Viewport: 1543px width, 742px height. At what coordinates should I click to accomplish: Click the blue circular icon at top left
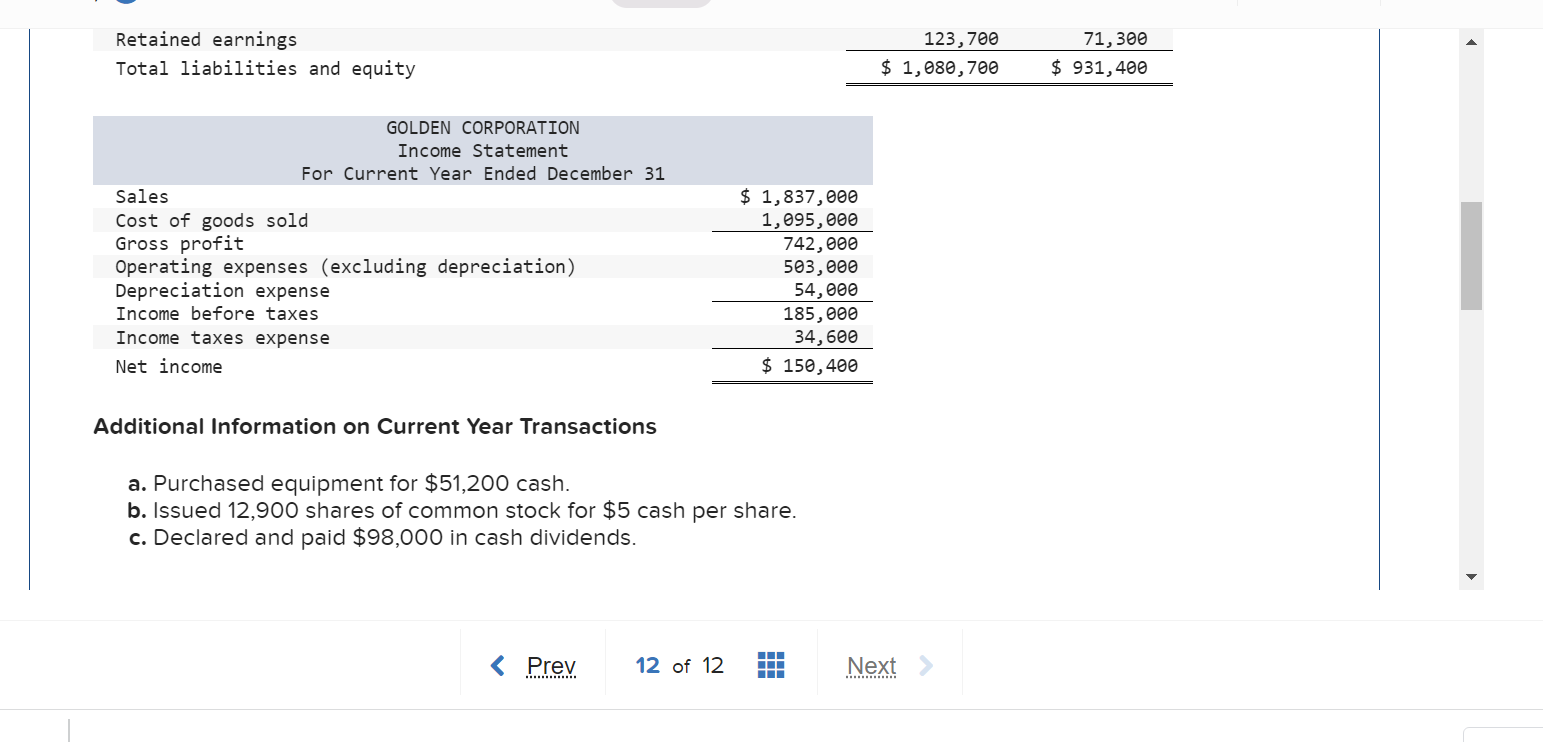pyautogui.click(x=124, y=5)
